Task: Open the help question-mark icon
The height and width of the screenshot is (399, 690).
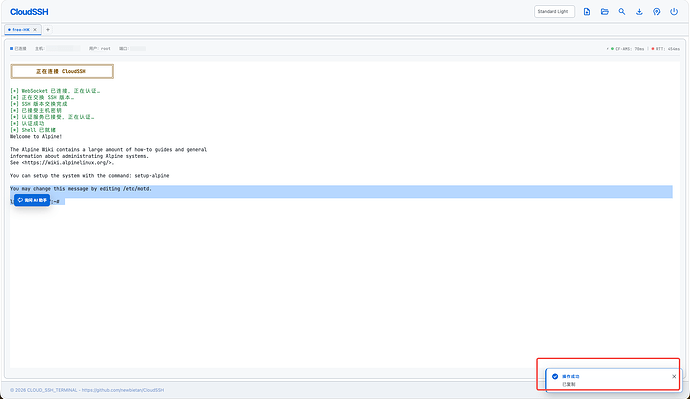Action: pos(657,12)
